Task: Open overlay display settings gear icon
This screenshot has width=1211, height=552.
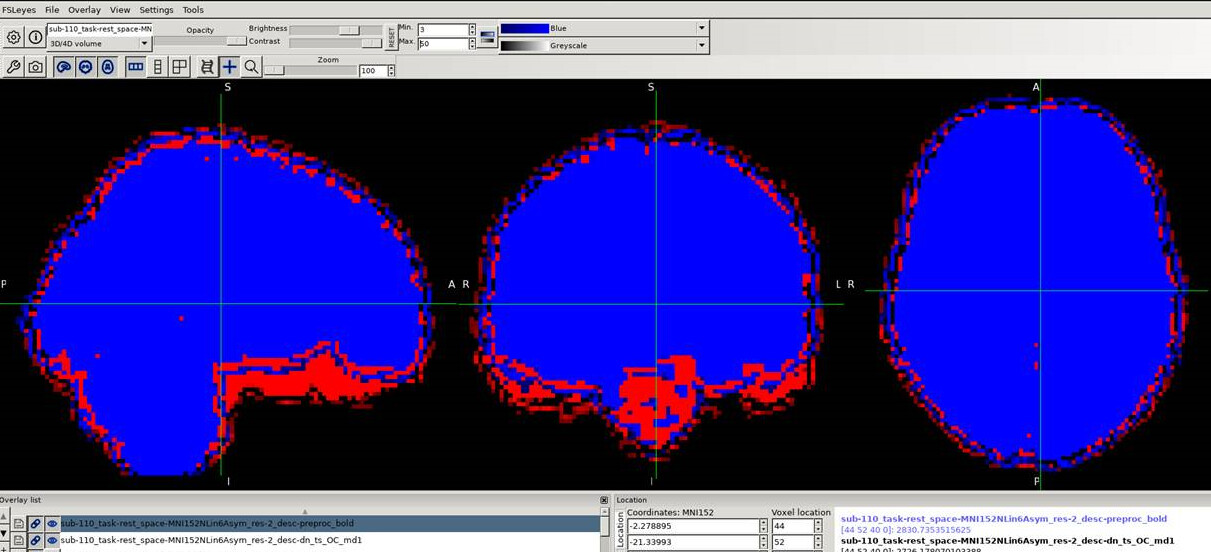Action: pyautogui.click(x=13, y=37)
